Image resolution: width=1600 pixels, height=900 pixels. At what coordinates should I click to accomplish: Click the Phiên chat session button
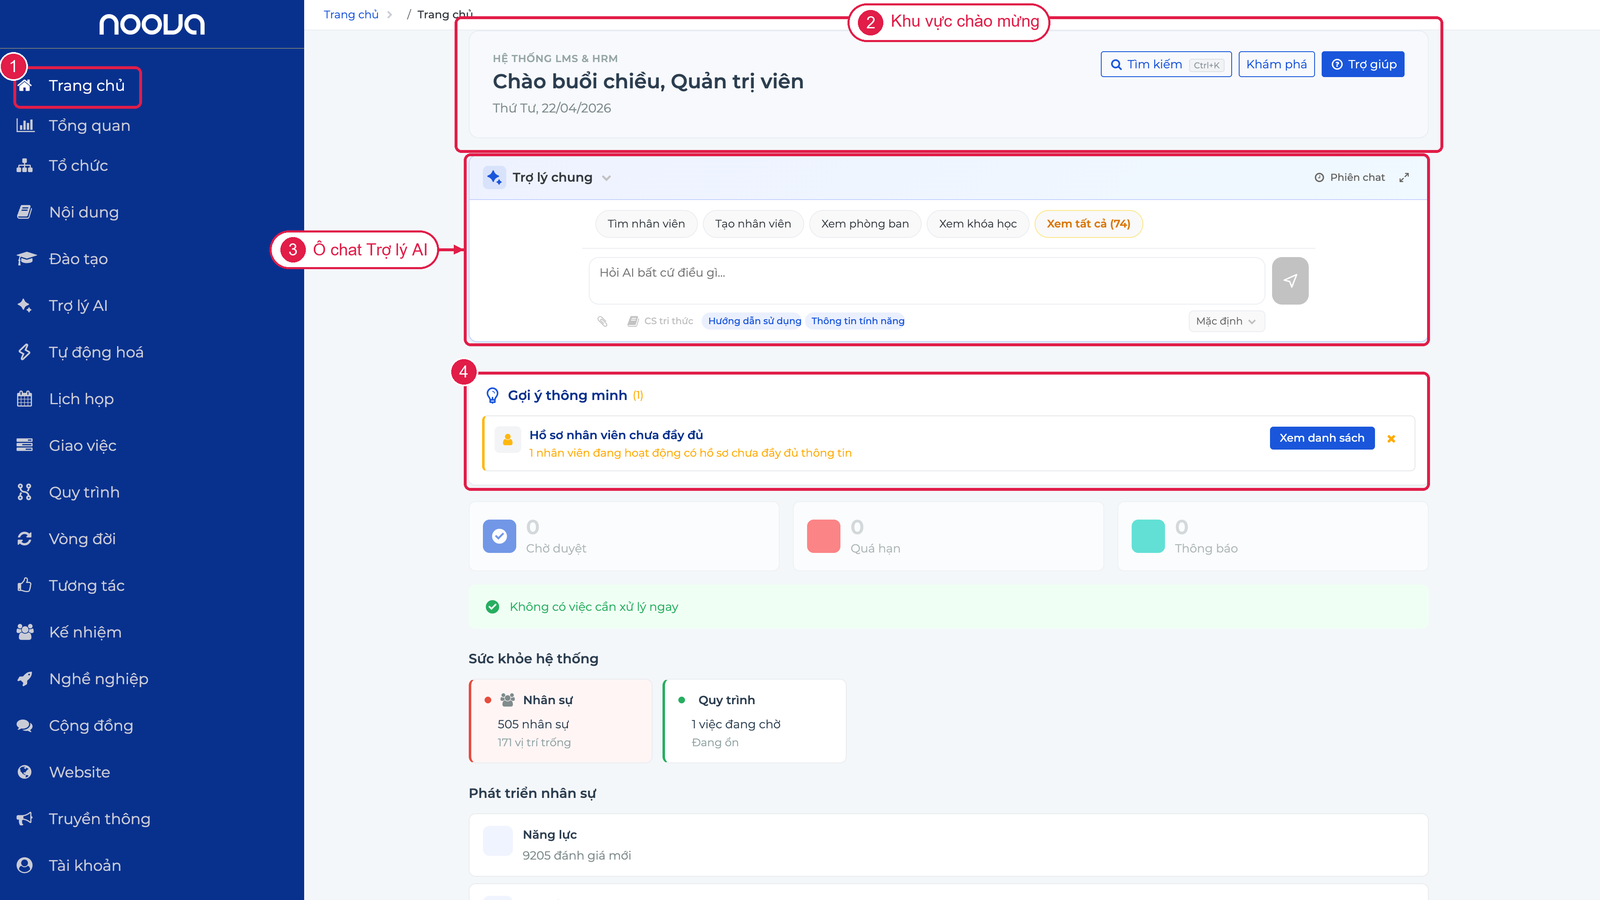tap(1350, 177)
